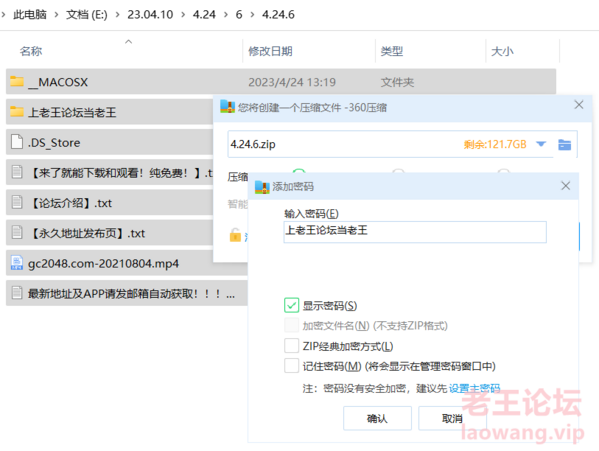Cancel with the 取消 button
This screenshot has height=451, width=599.
click(x=452, y=419)
